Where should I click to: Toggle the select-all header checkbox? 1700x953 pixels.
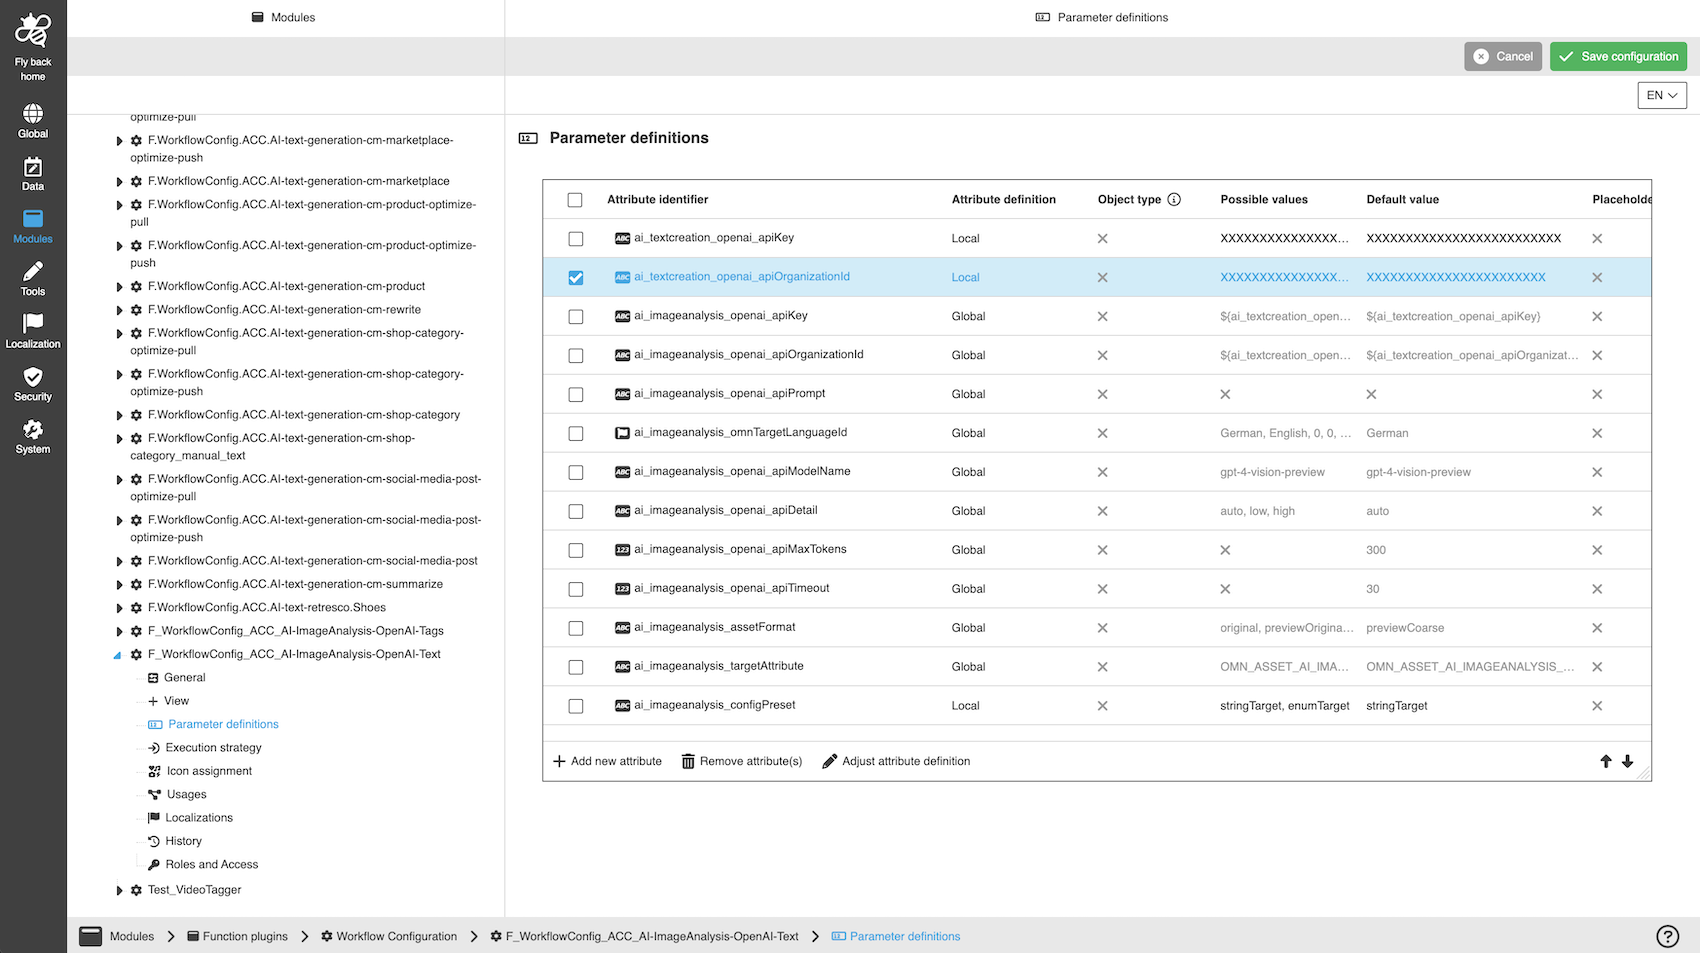click(575, 200)
